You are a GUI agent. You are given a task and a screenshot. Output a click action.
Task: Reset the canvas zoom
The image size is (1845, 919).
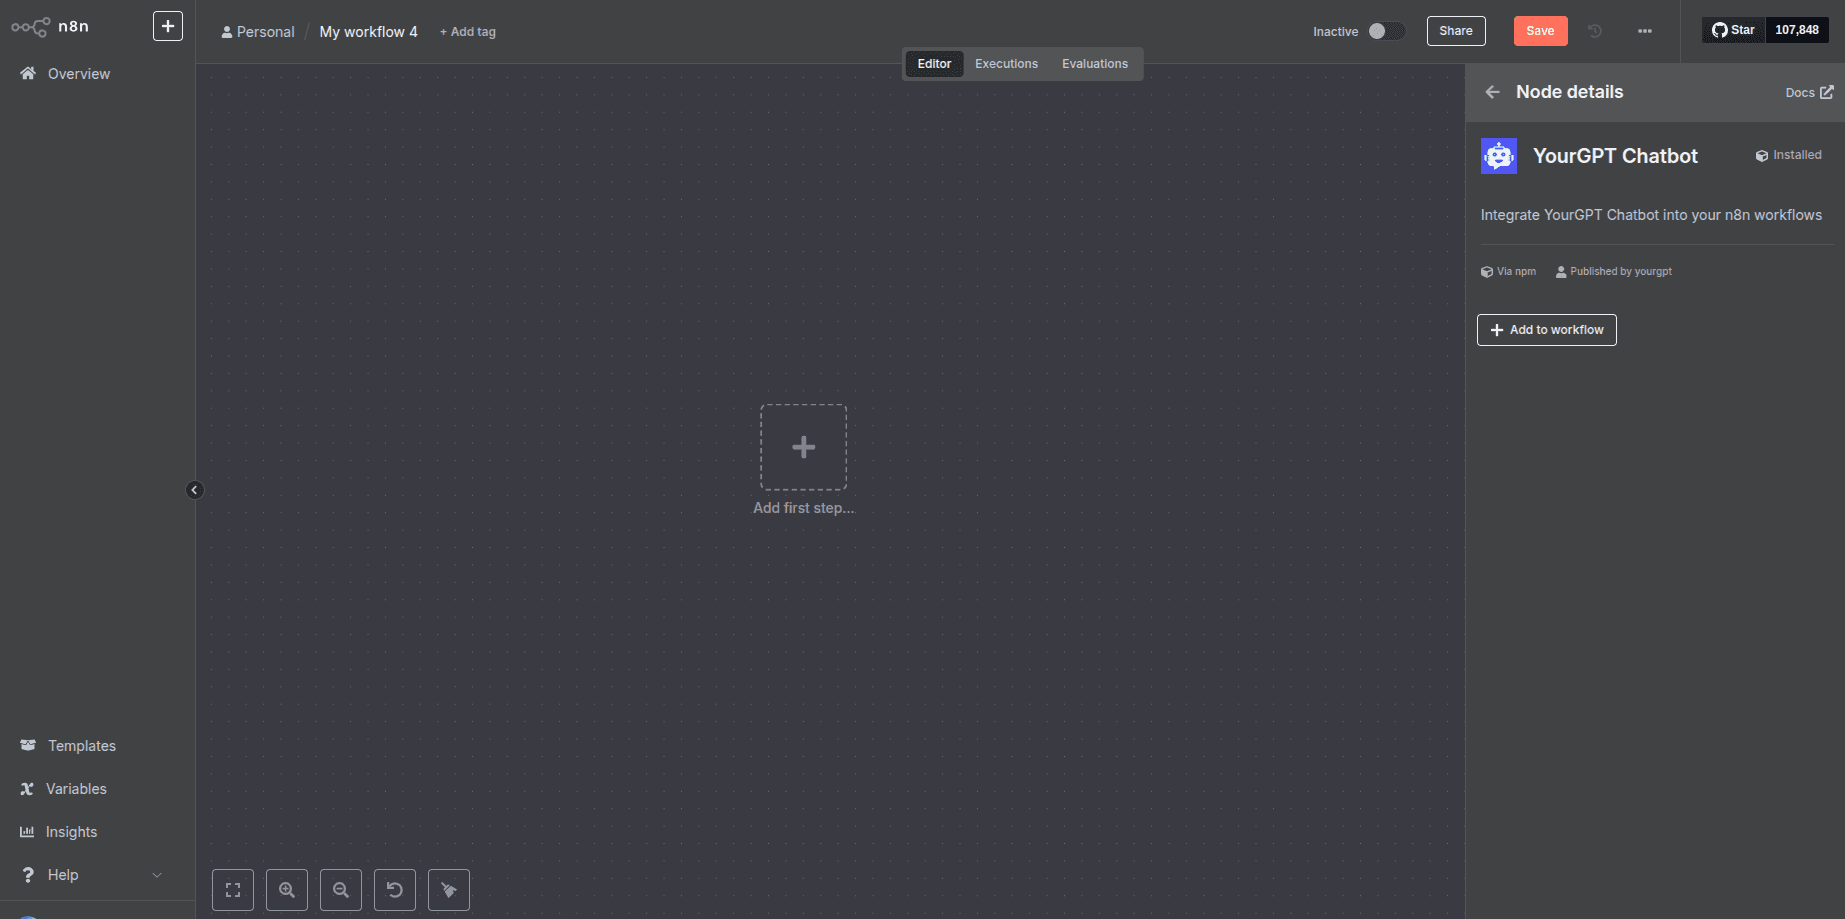tap(395, 889)
